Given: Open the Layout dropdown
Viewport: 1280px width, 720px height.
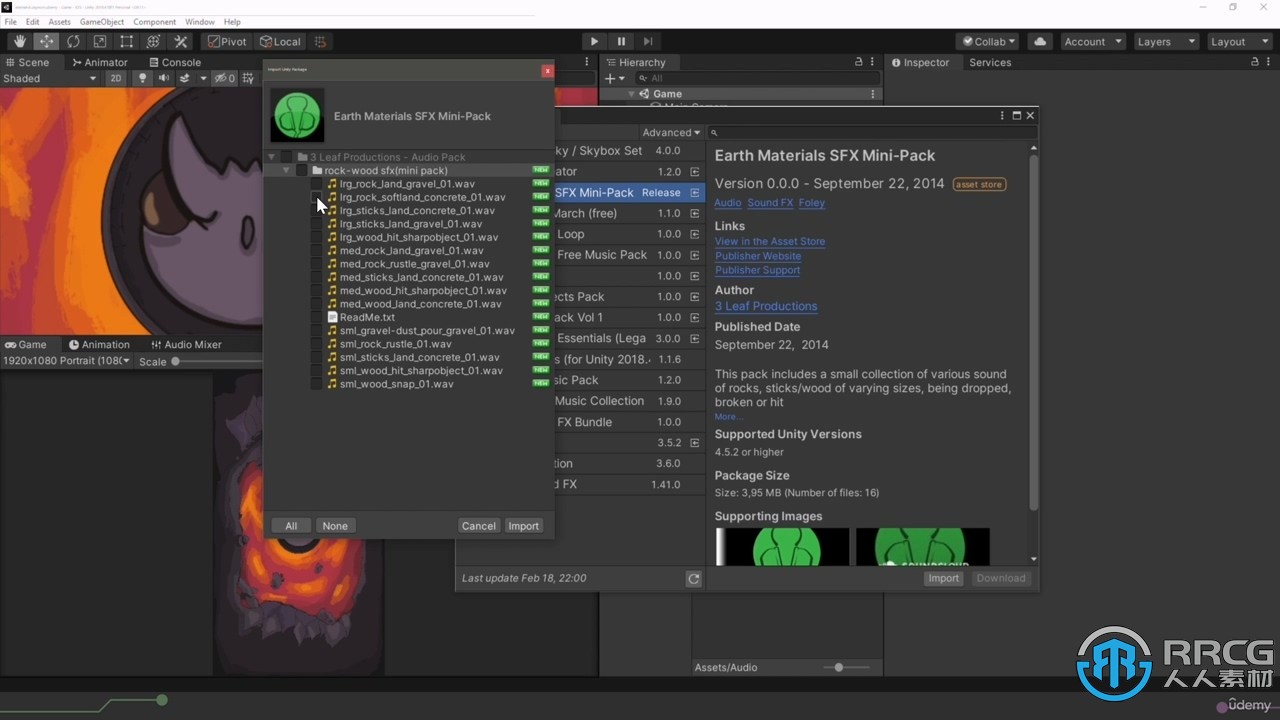Looking at the screenshot, I should click(x=1238, y=41).
